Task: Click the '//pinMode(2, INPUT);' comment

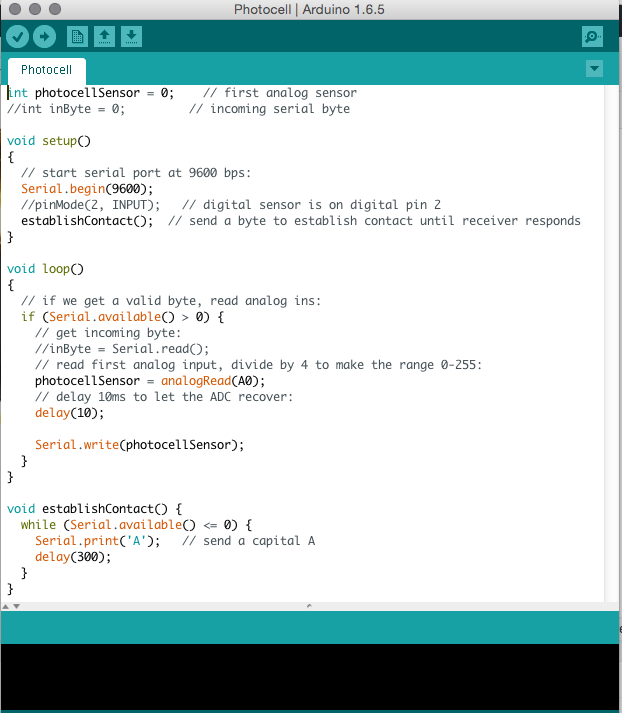Action: tap(90, 205)
